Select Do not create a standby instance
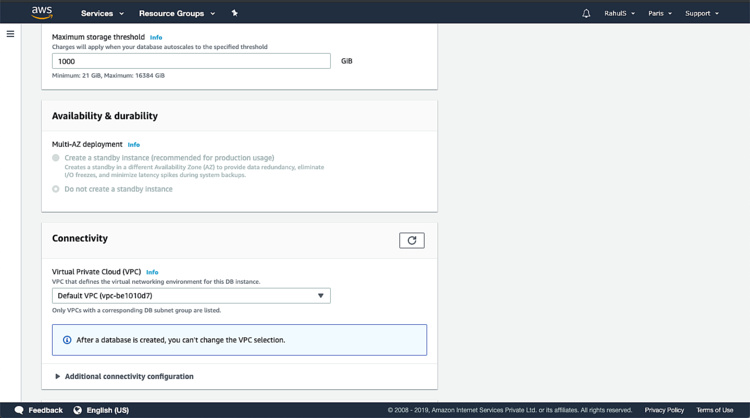 coord(56,189)
